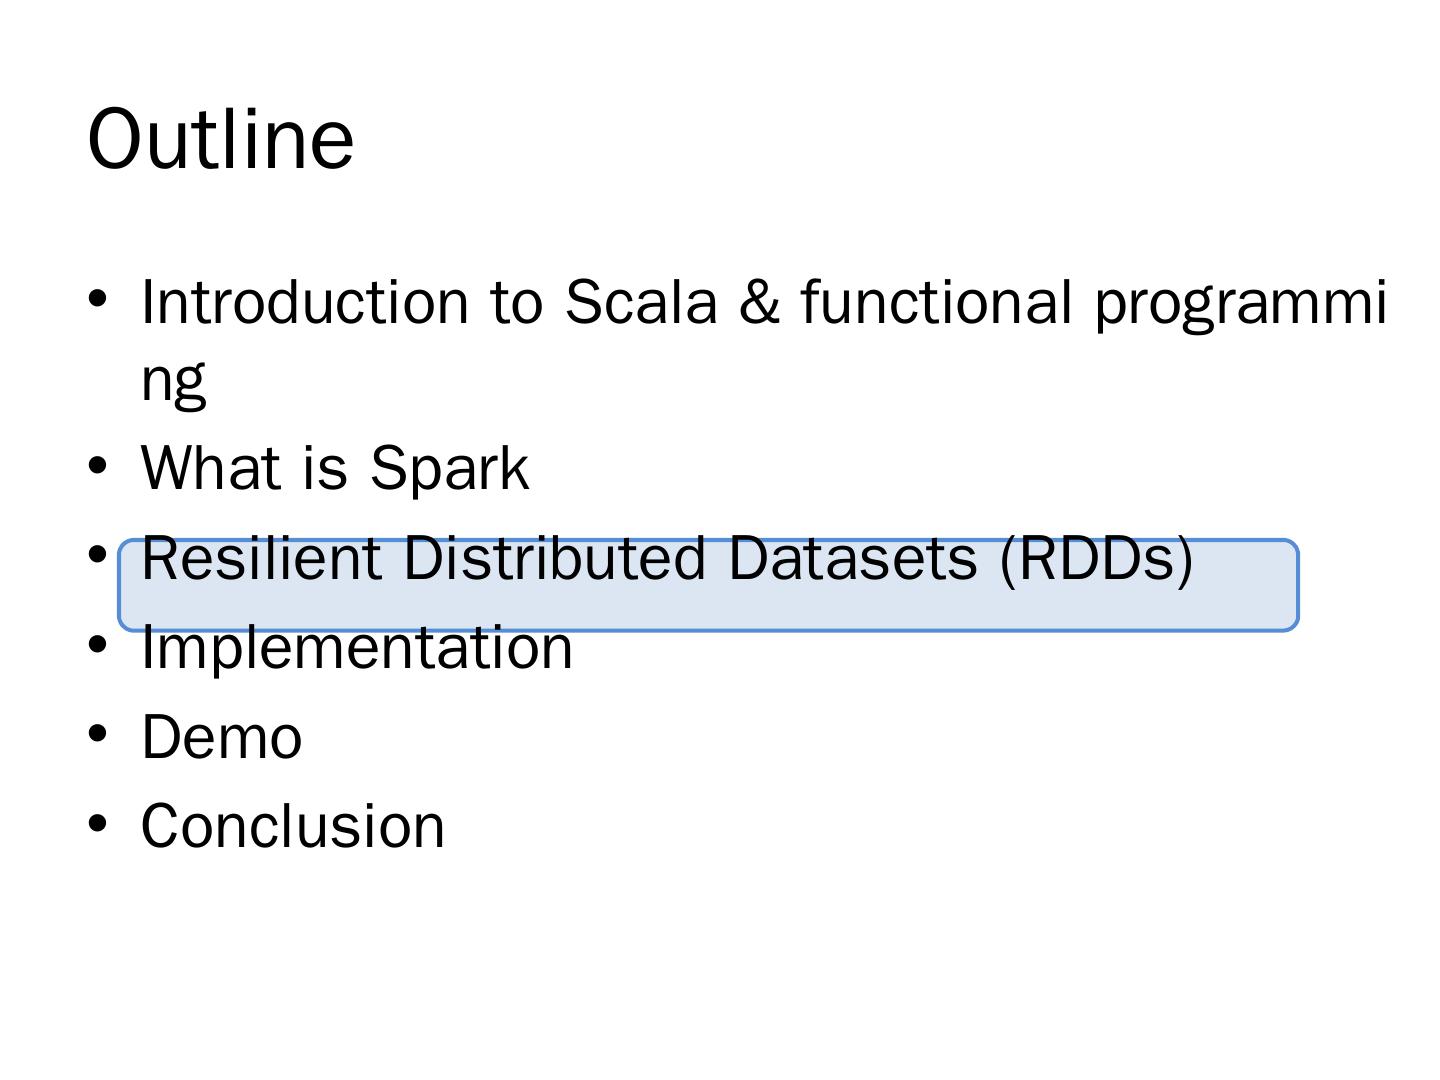The image size is (1440, 1080).
Task: Click the "Outline" slide title
Action: point(221,139)
